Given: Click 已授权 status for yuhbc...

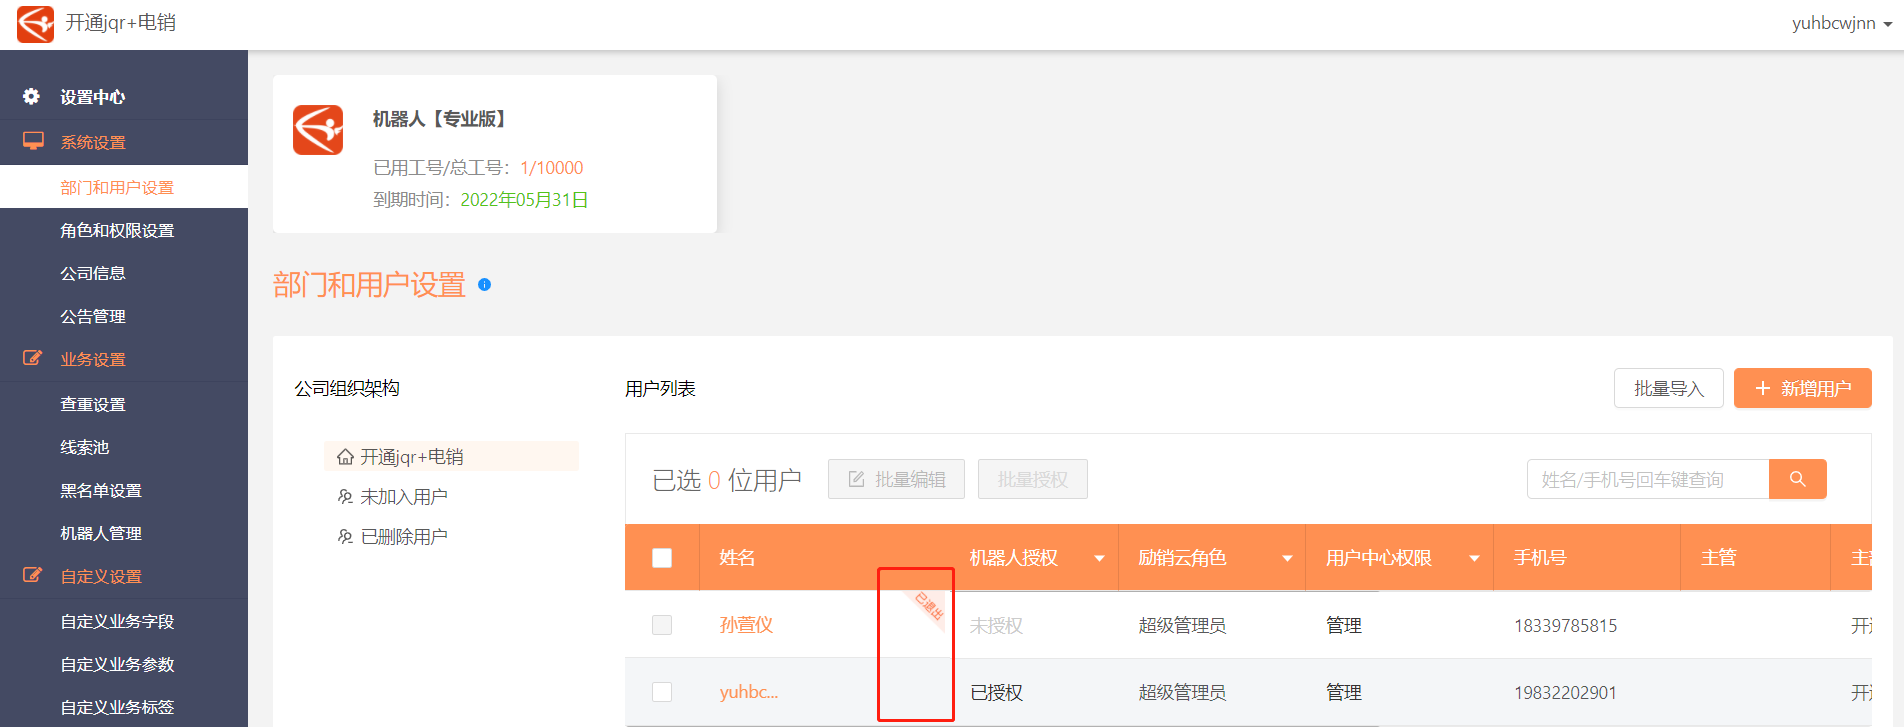Looking at the screenshot, I should point(996,693).
